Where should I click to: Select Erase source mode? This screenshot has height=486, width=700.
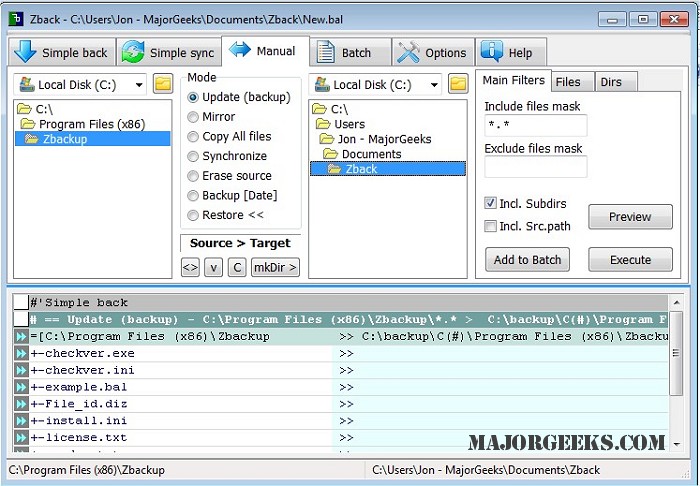pos(192,175)
